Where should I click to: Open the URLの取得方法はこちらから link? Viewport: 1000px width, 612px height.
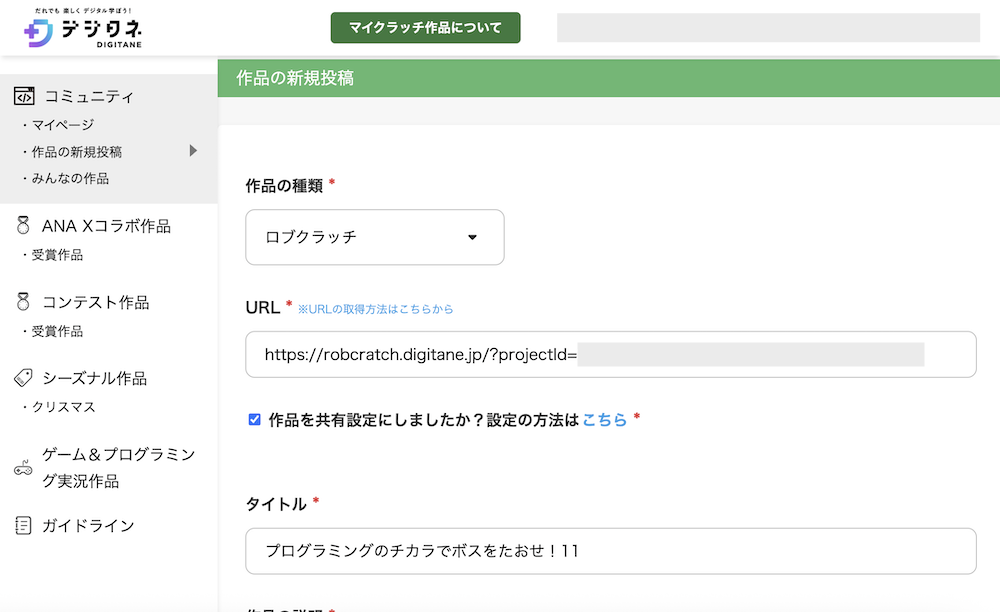pyautogui.click(x=376, y=310)
